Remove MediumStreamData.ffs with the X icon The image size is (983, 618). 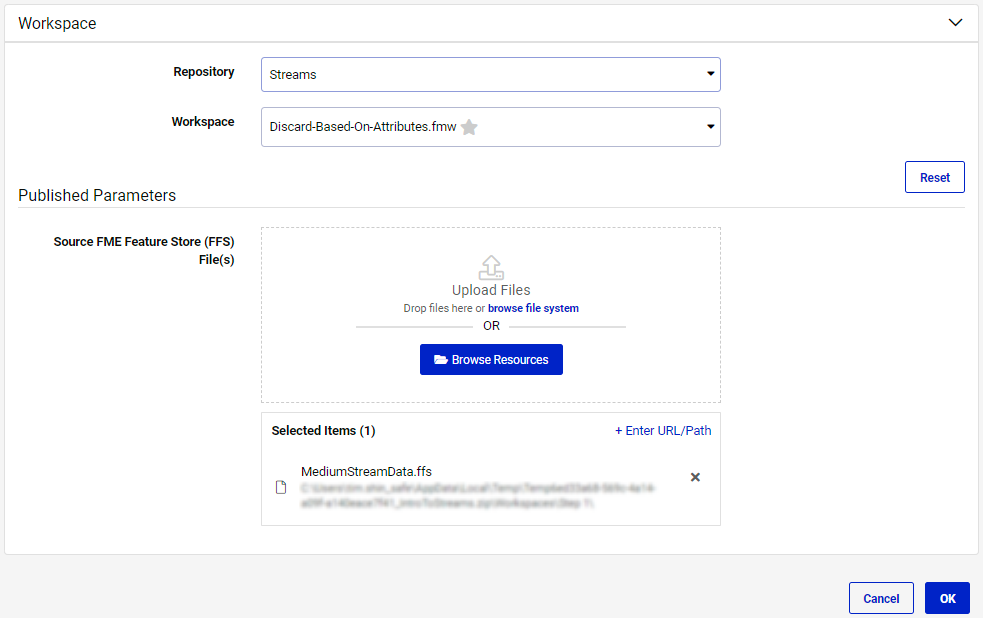click(695, 477)
